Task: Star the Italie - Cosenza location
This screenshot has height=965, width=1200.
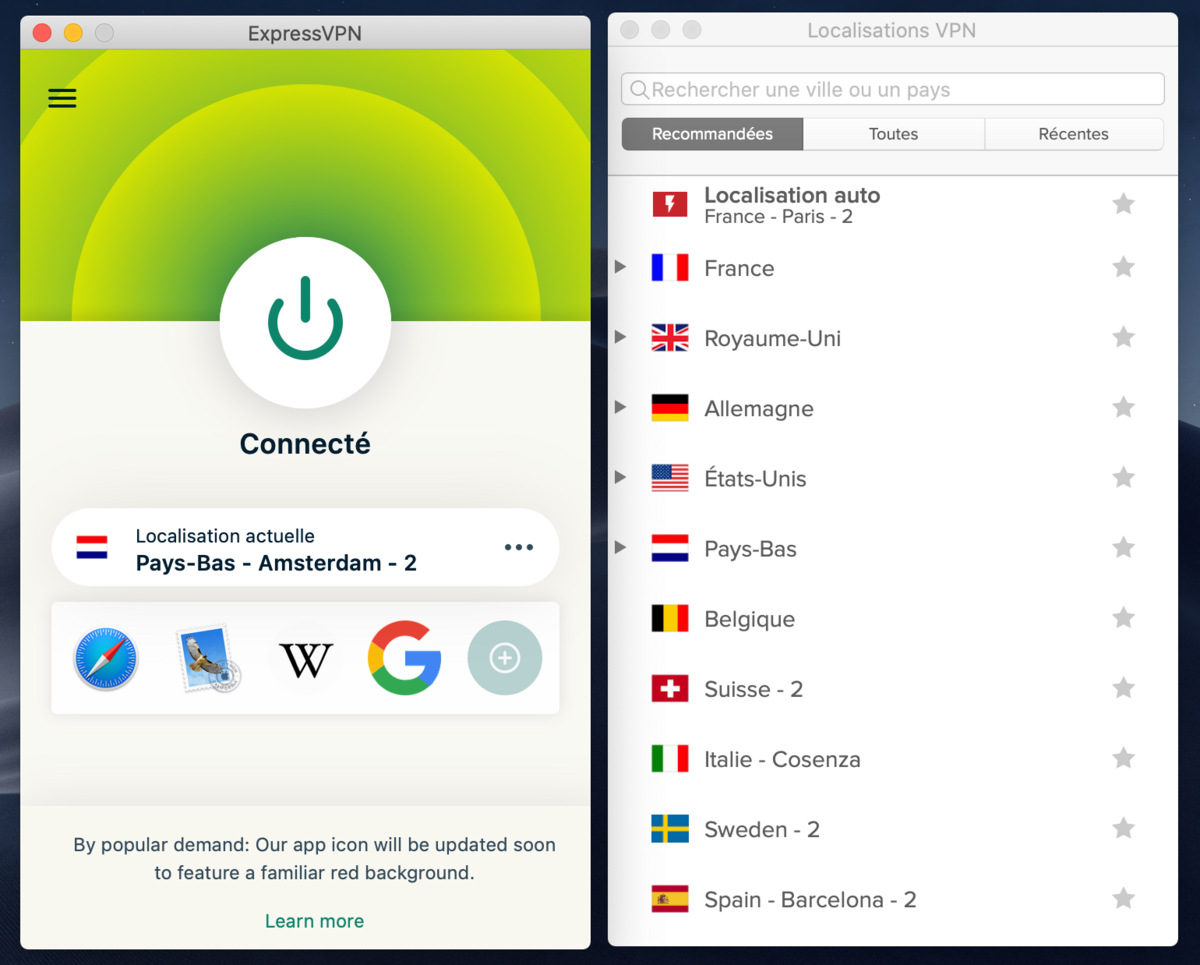Action: tap(1123, 758)
